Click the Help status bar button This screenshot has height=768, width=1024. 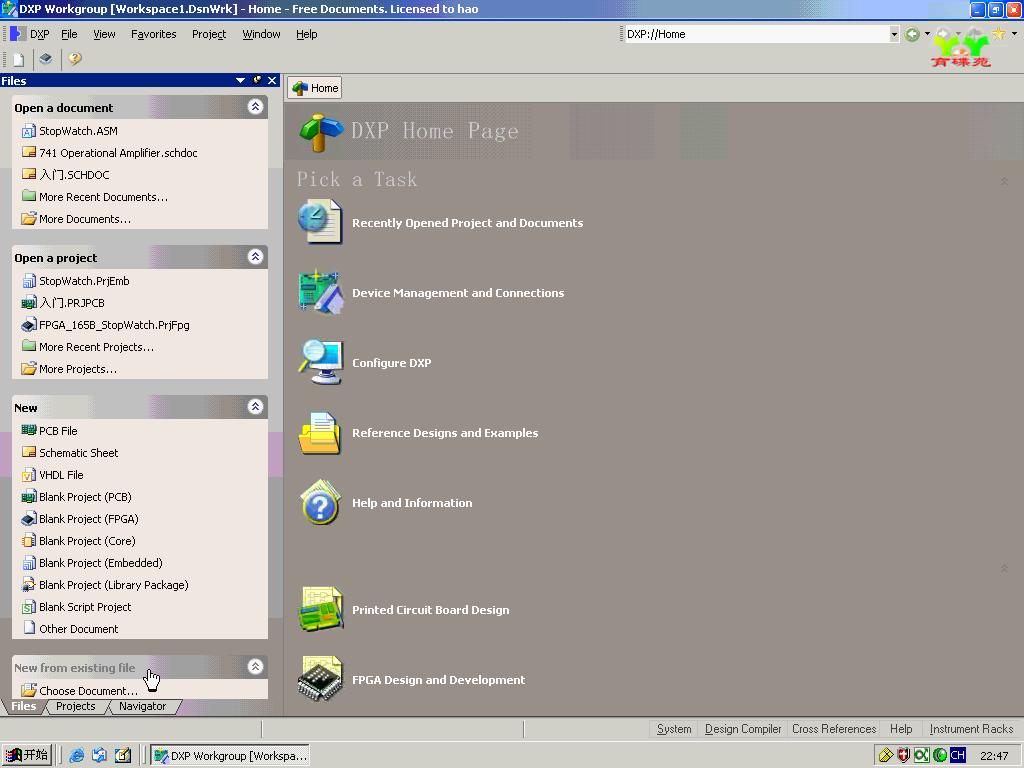click(901, 729)
